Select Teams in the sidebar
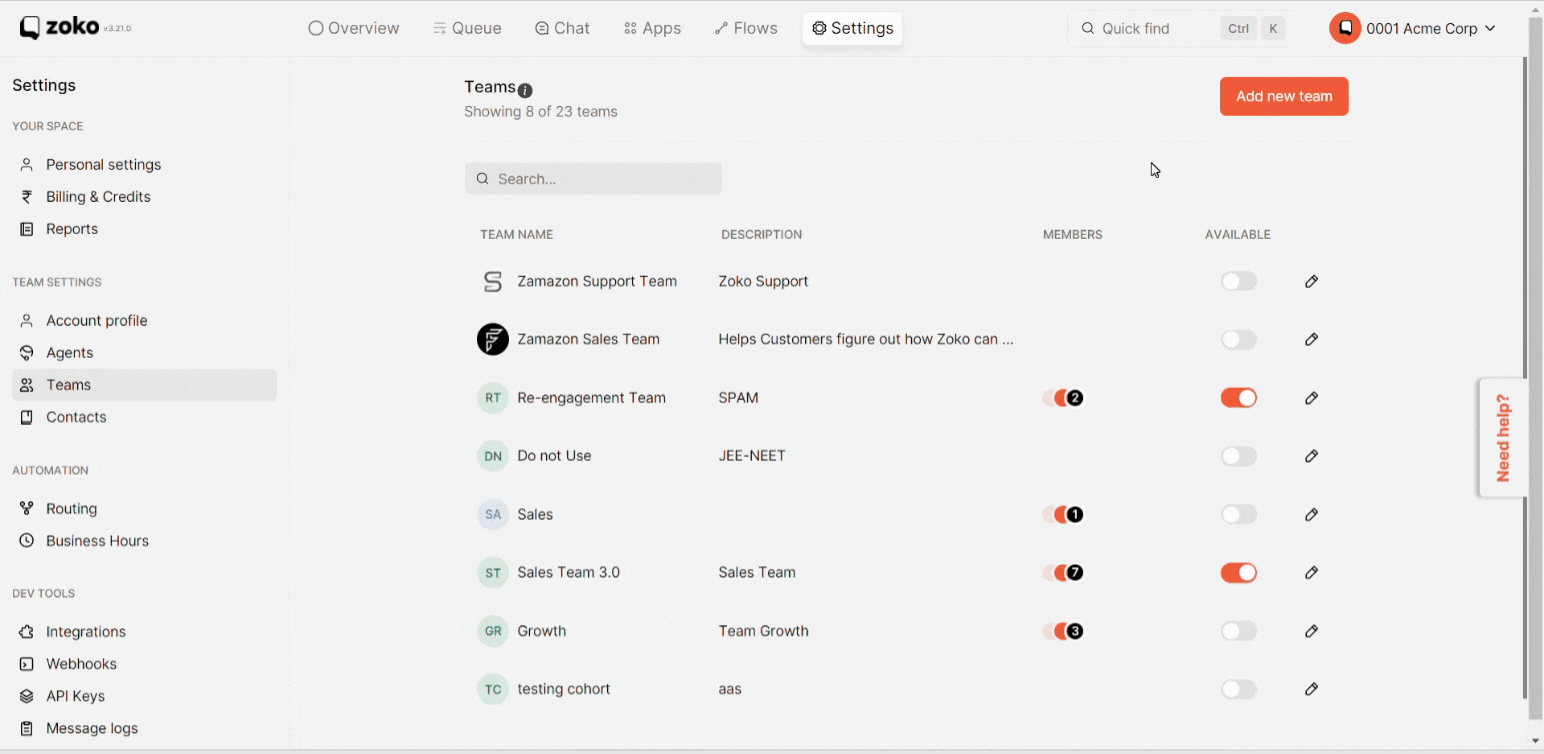The image size is (1544, 754). point(144,385)
